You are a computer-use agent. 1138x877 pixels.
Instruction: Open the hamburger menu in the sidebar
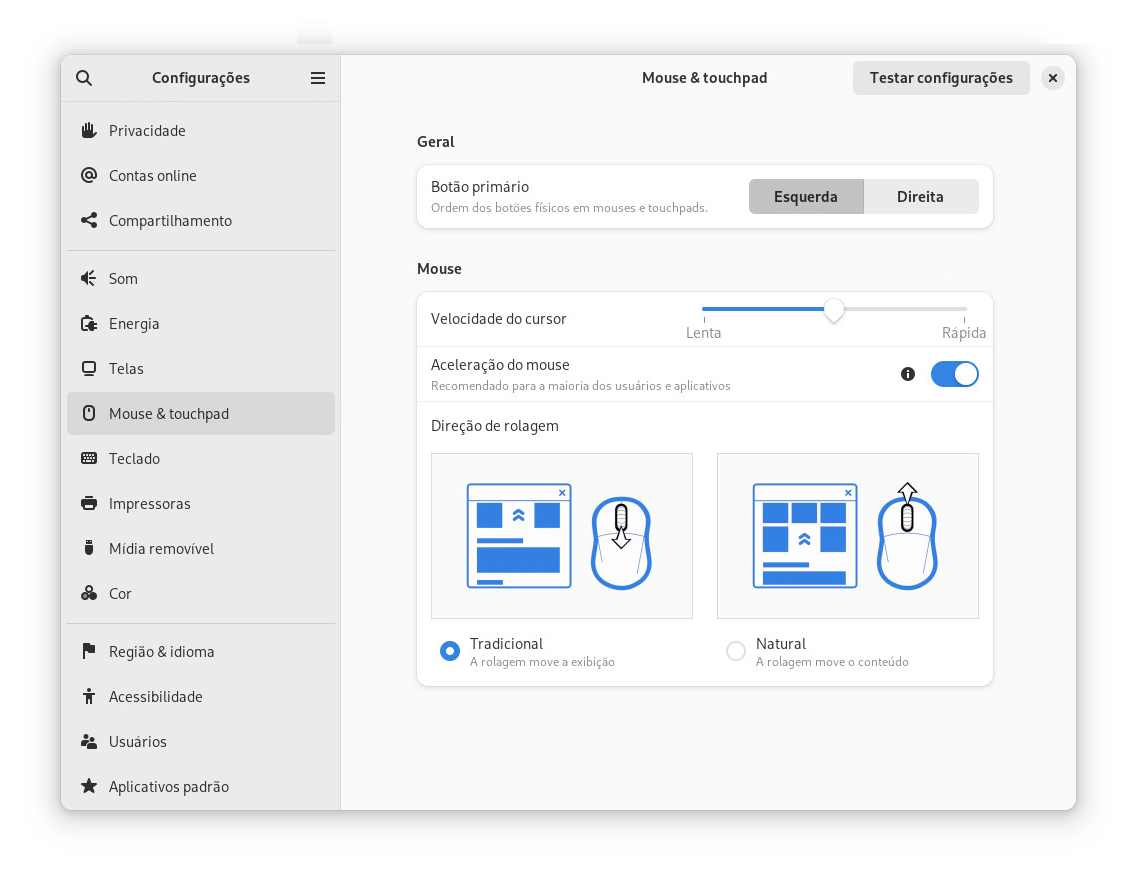pyautogui.click(x=318, y=77)
